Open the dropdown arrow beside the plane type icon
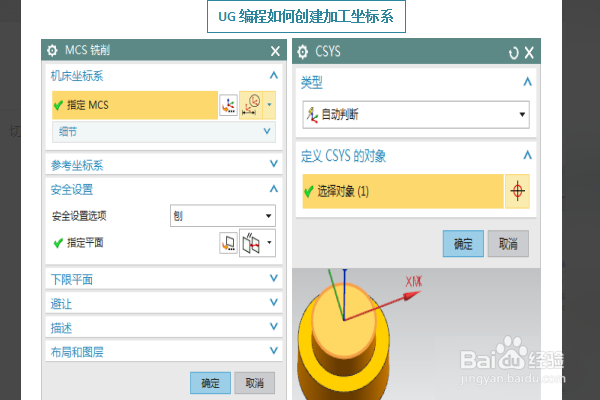 point(269,243)
